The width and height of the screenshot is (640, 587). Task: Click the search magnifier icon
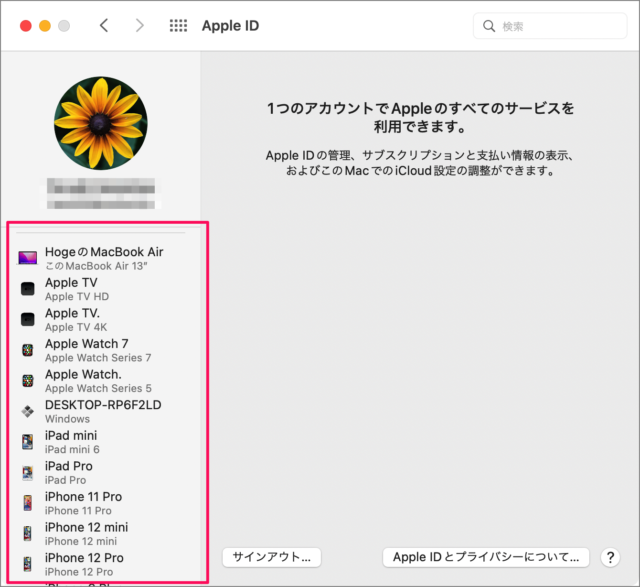(x=489, y=26)
